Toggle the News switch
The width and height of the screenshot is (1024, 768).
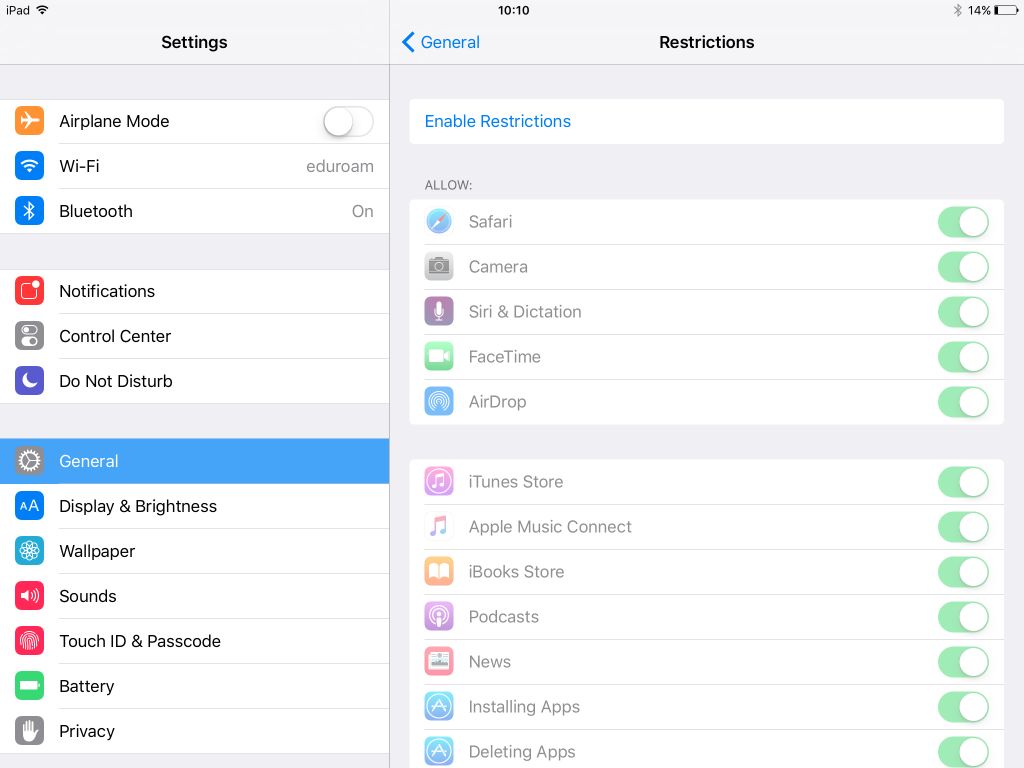[x=963, y=662]
